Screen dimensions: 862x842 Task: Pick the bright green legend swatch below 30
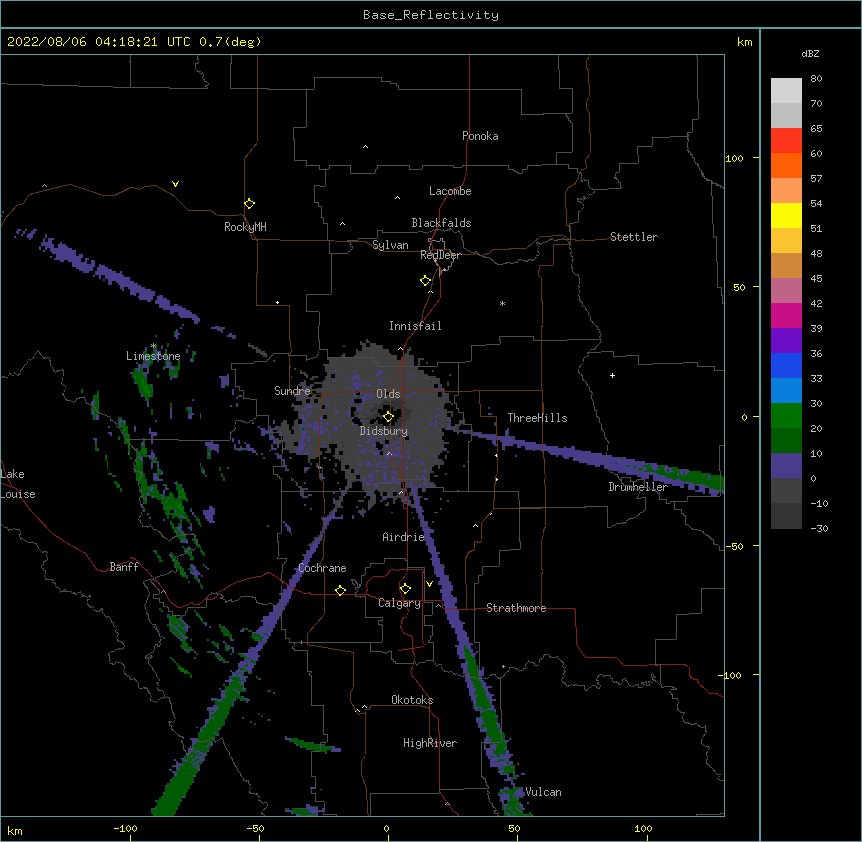[x=786, y=416]
